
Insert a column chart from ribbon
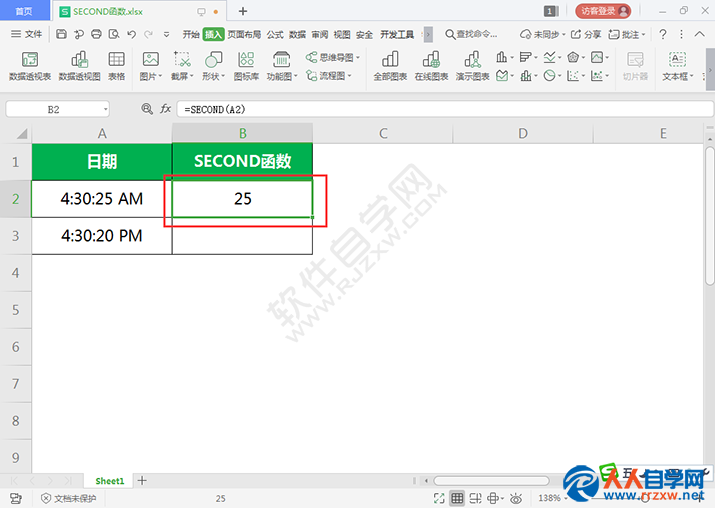[x=502, y=57]
